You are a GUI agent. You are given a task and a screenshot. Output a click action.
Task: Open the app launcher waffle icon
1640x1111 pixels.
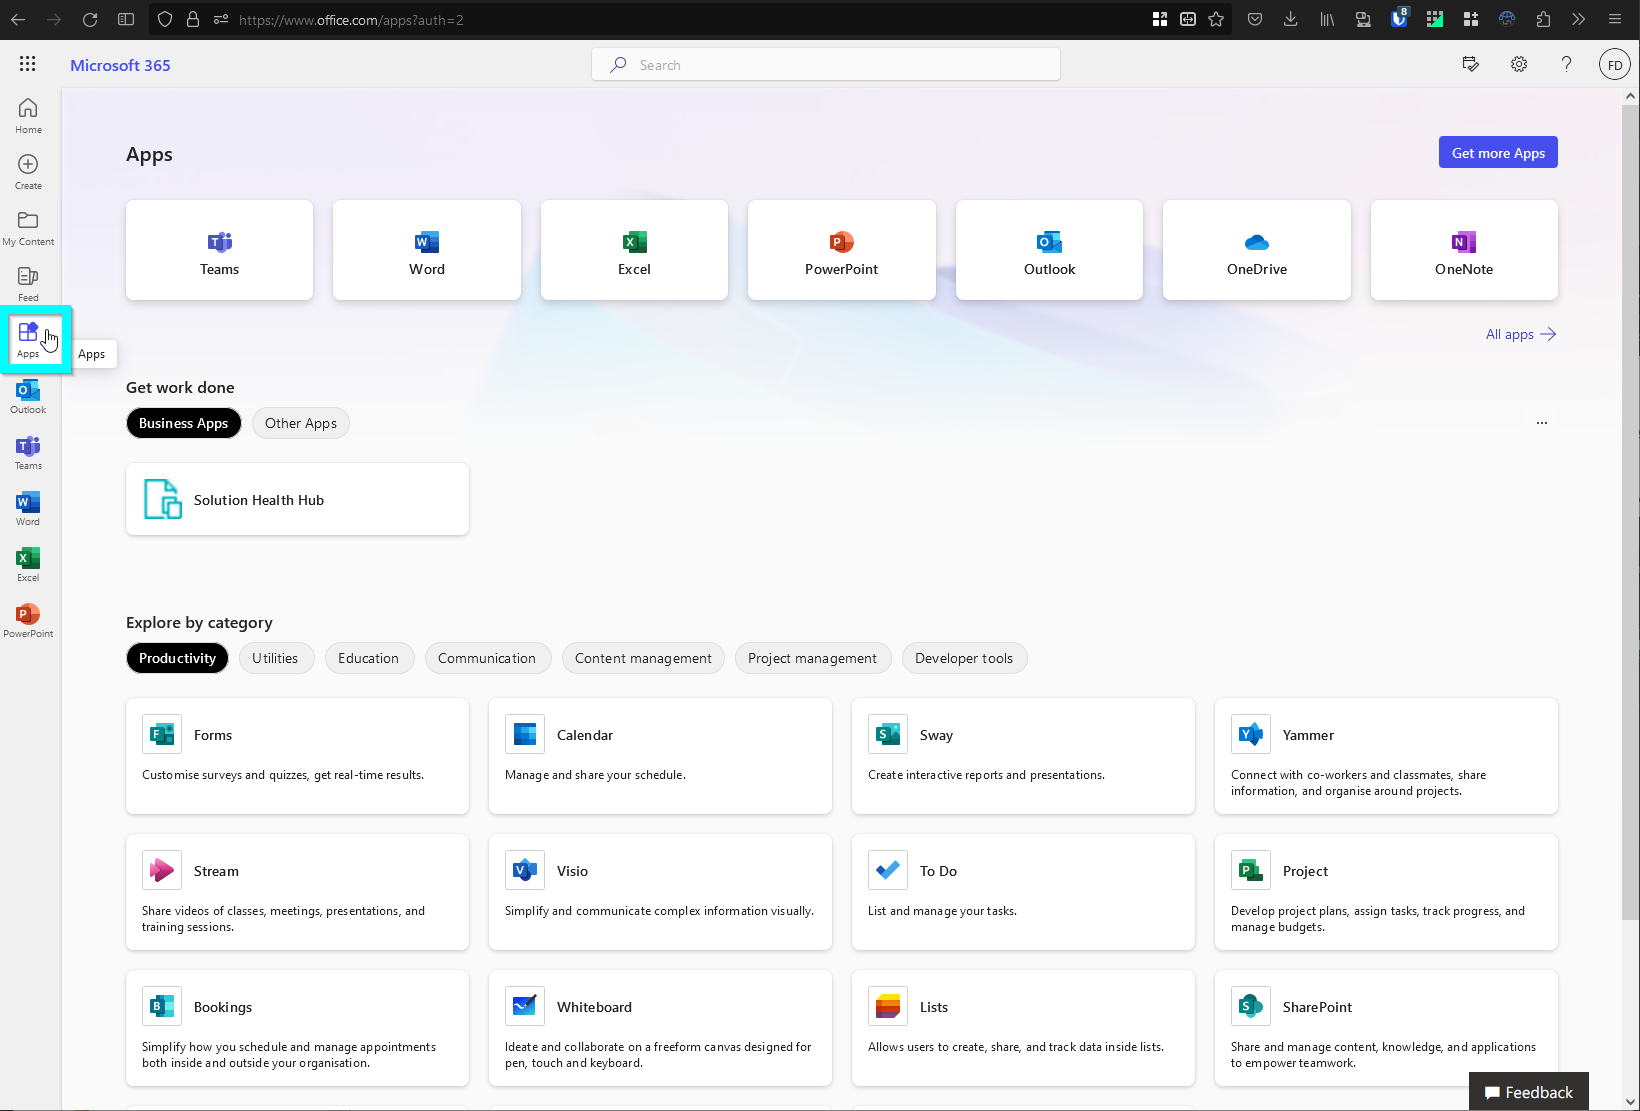pyautogui.click(x=27, y=64)
